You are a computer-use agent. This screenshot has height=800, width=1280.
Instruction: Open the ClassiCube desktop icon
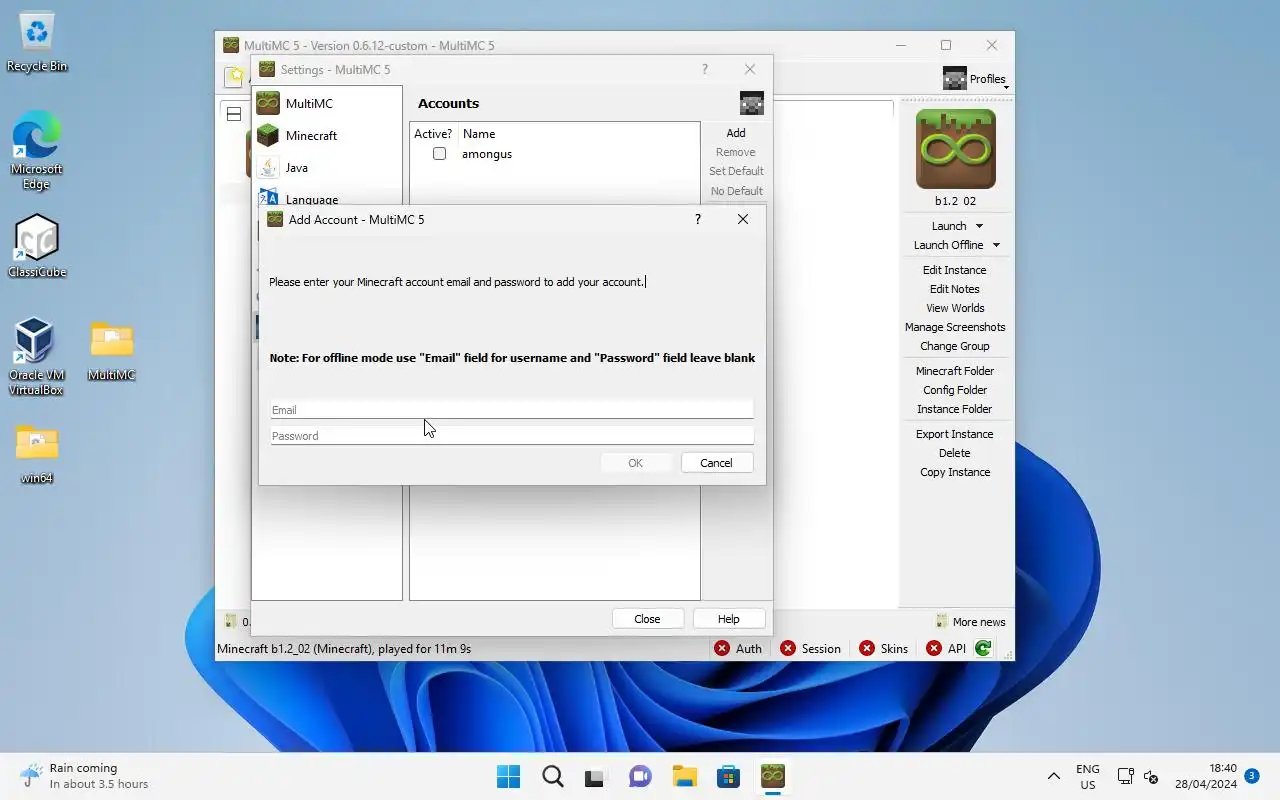37,246
